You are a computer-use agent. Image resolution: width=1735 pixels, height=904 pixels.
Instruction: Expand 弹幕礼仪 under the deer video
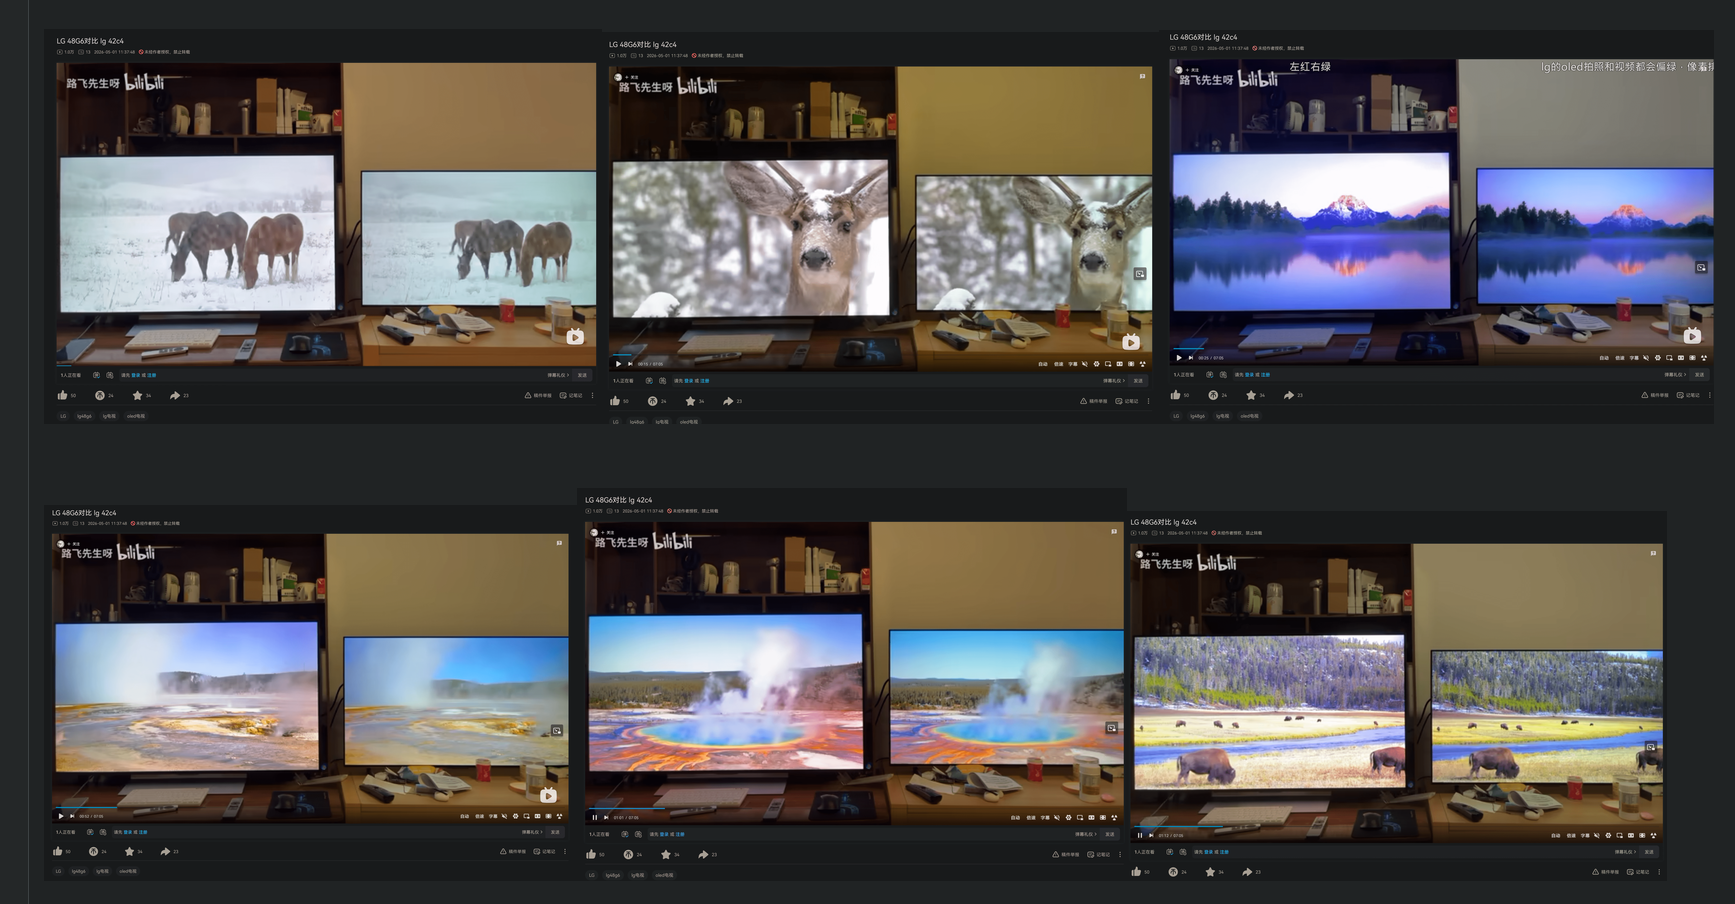point(1114,381)
